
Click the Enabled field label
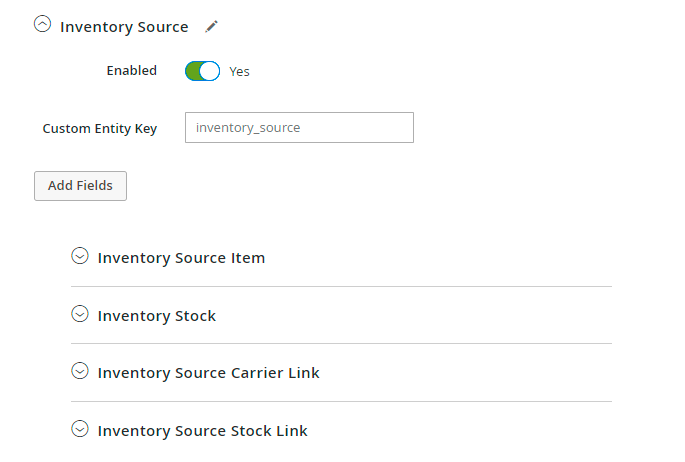coord(132,71)
